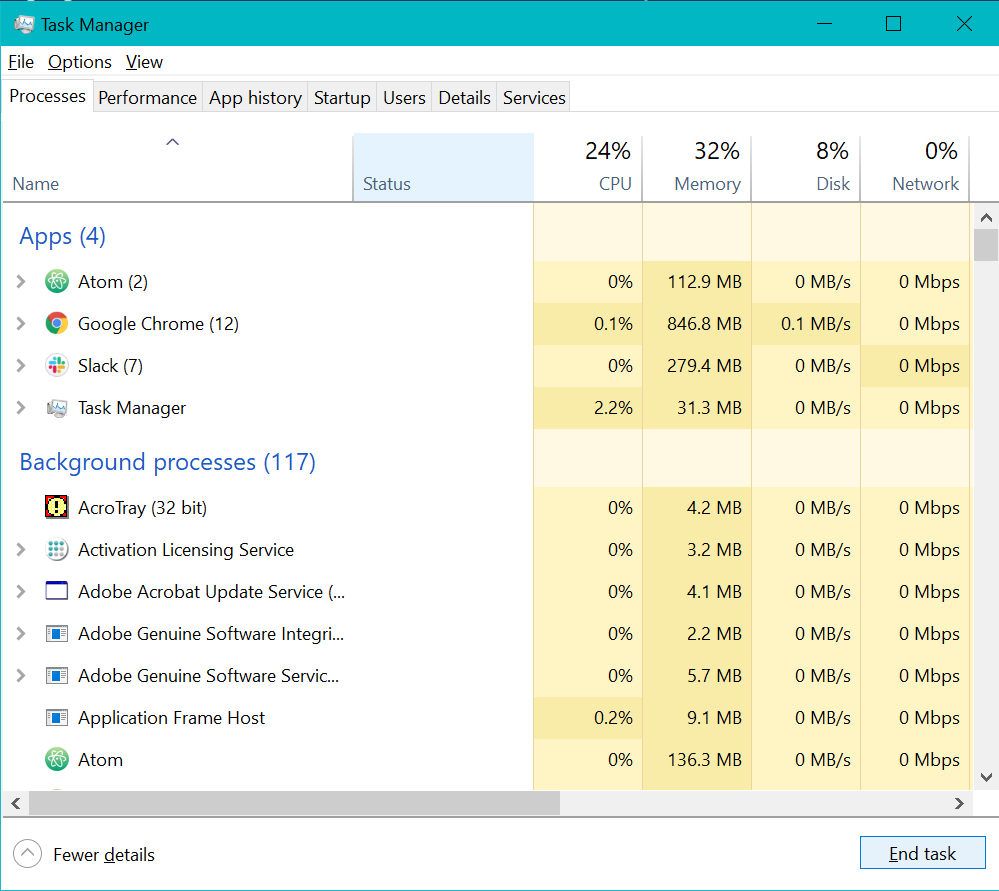Click the vertical scrollbar down arrow
The height and width of the screenshot is (891, 999).
(986, 776)
